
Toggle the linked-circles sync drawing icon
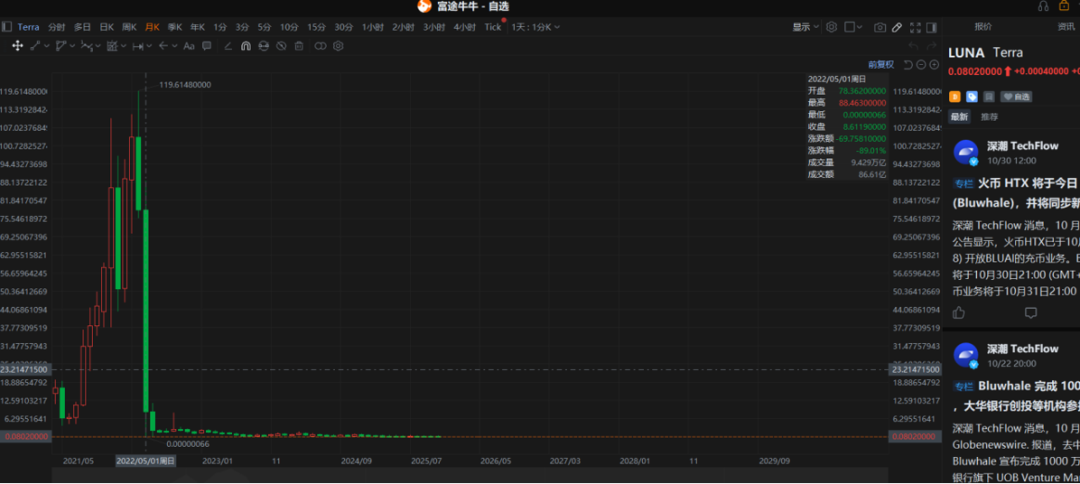(320, 46)
